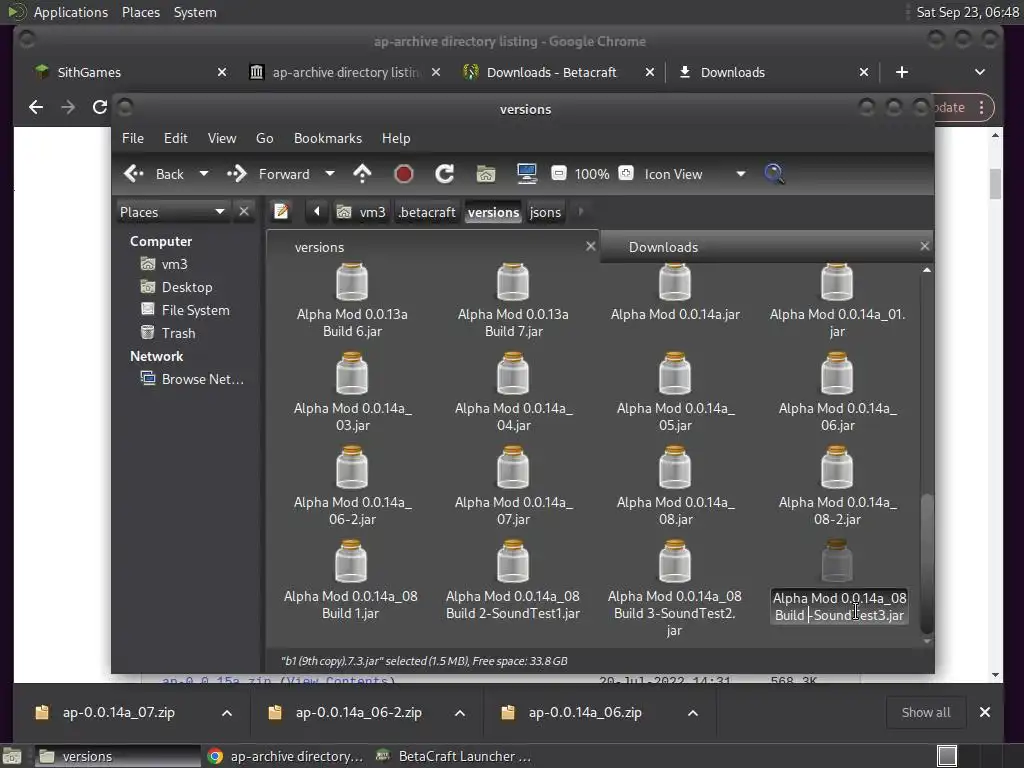Click the zoom out minus icon

pos(559,174)
